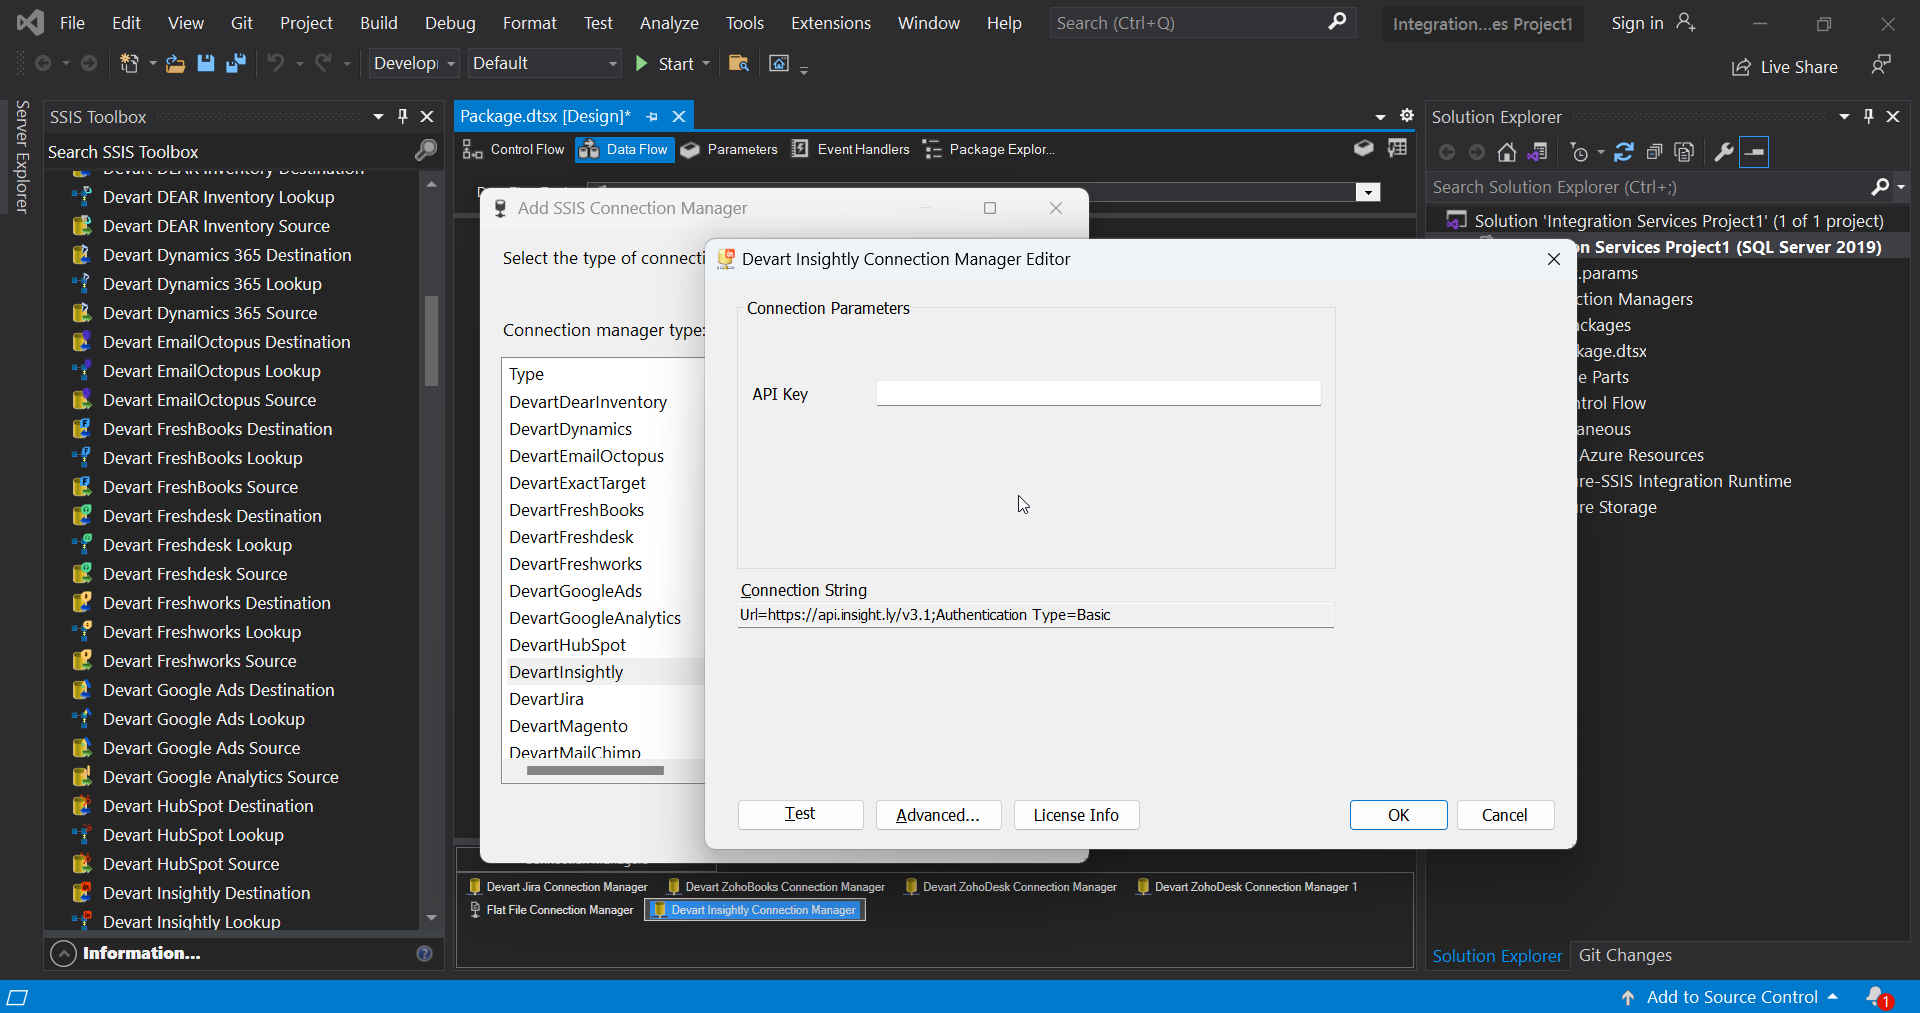Image resolution: width=1920 pixels, height=1013 pixels.
Task: Click the Variables grid icon in designer
Action: (x=1397, y=148)
